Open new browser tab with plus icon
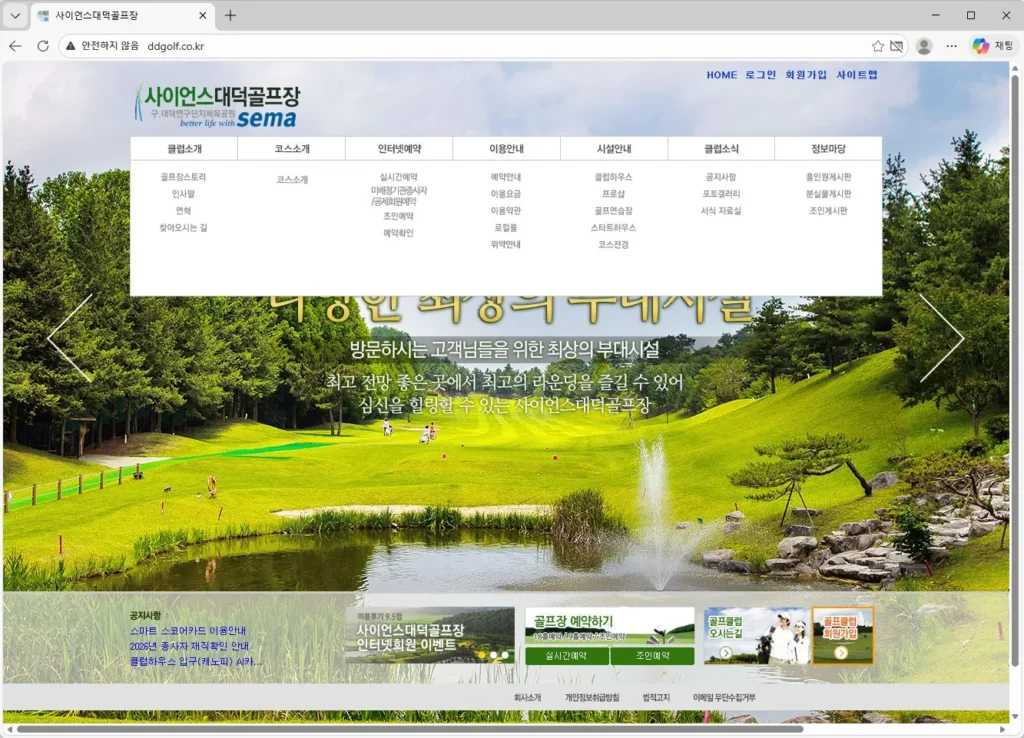1024x738 pixels. pyautogui.click(x=230, y=16)
